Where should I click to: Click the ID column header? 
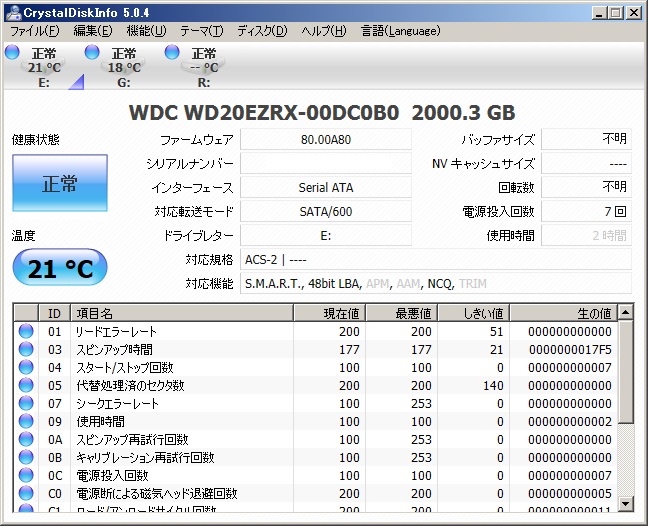55,313
